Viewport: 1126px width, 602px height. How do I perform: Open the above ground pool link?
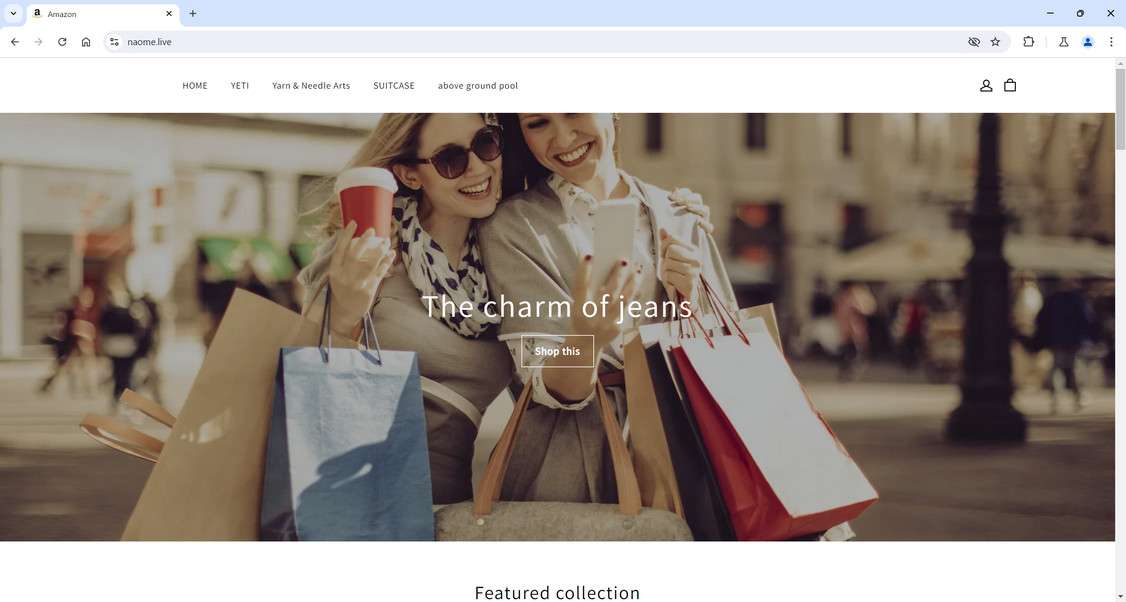coord(478,85)
